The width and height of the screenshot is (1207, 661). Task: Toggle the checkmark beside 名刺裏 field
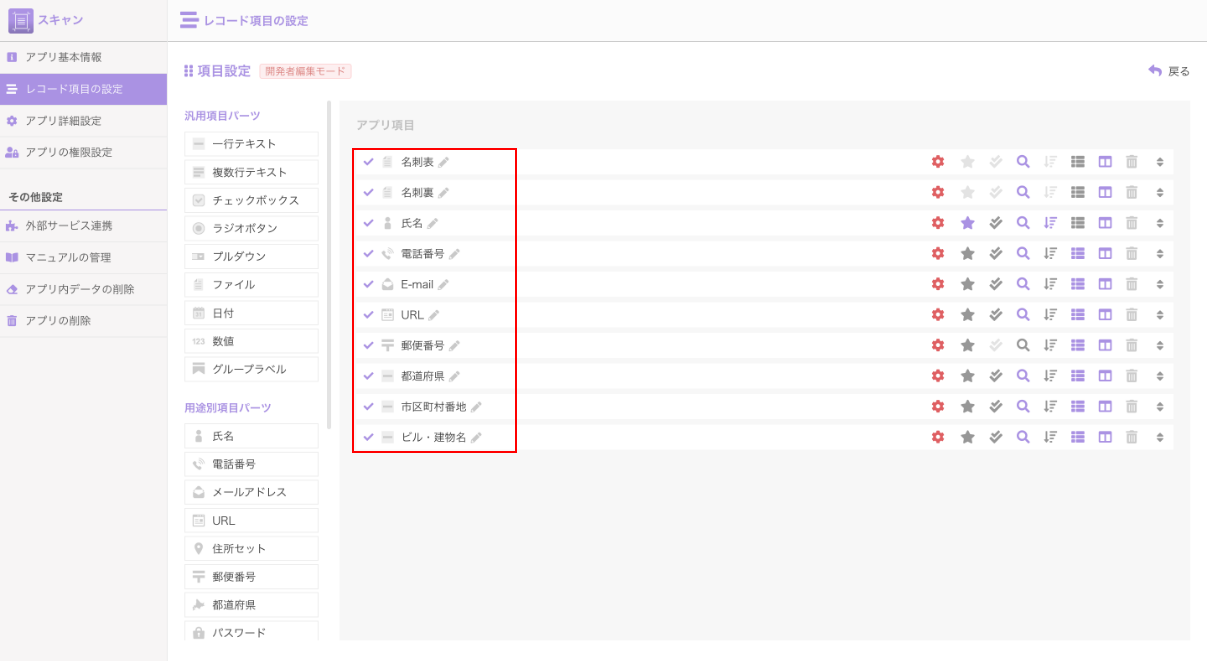click(x=368, y=192)
